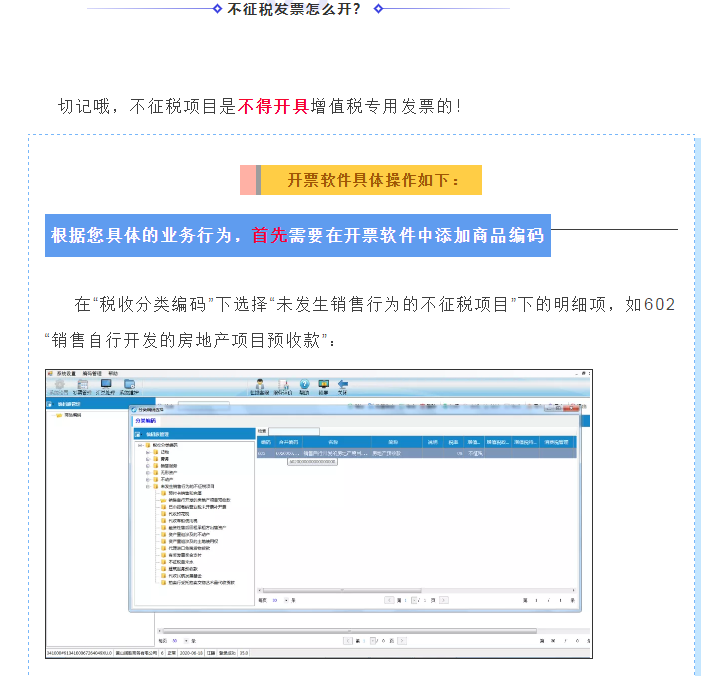Image resolution: width=728 pixels, height=676 pixels.
Task: Select 销售自行开发的房地产项目预收款 item
Action: point(199,500)
